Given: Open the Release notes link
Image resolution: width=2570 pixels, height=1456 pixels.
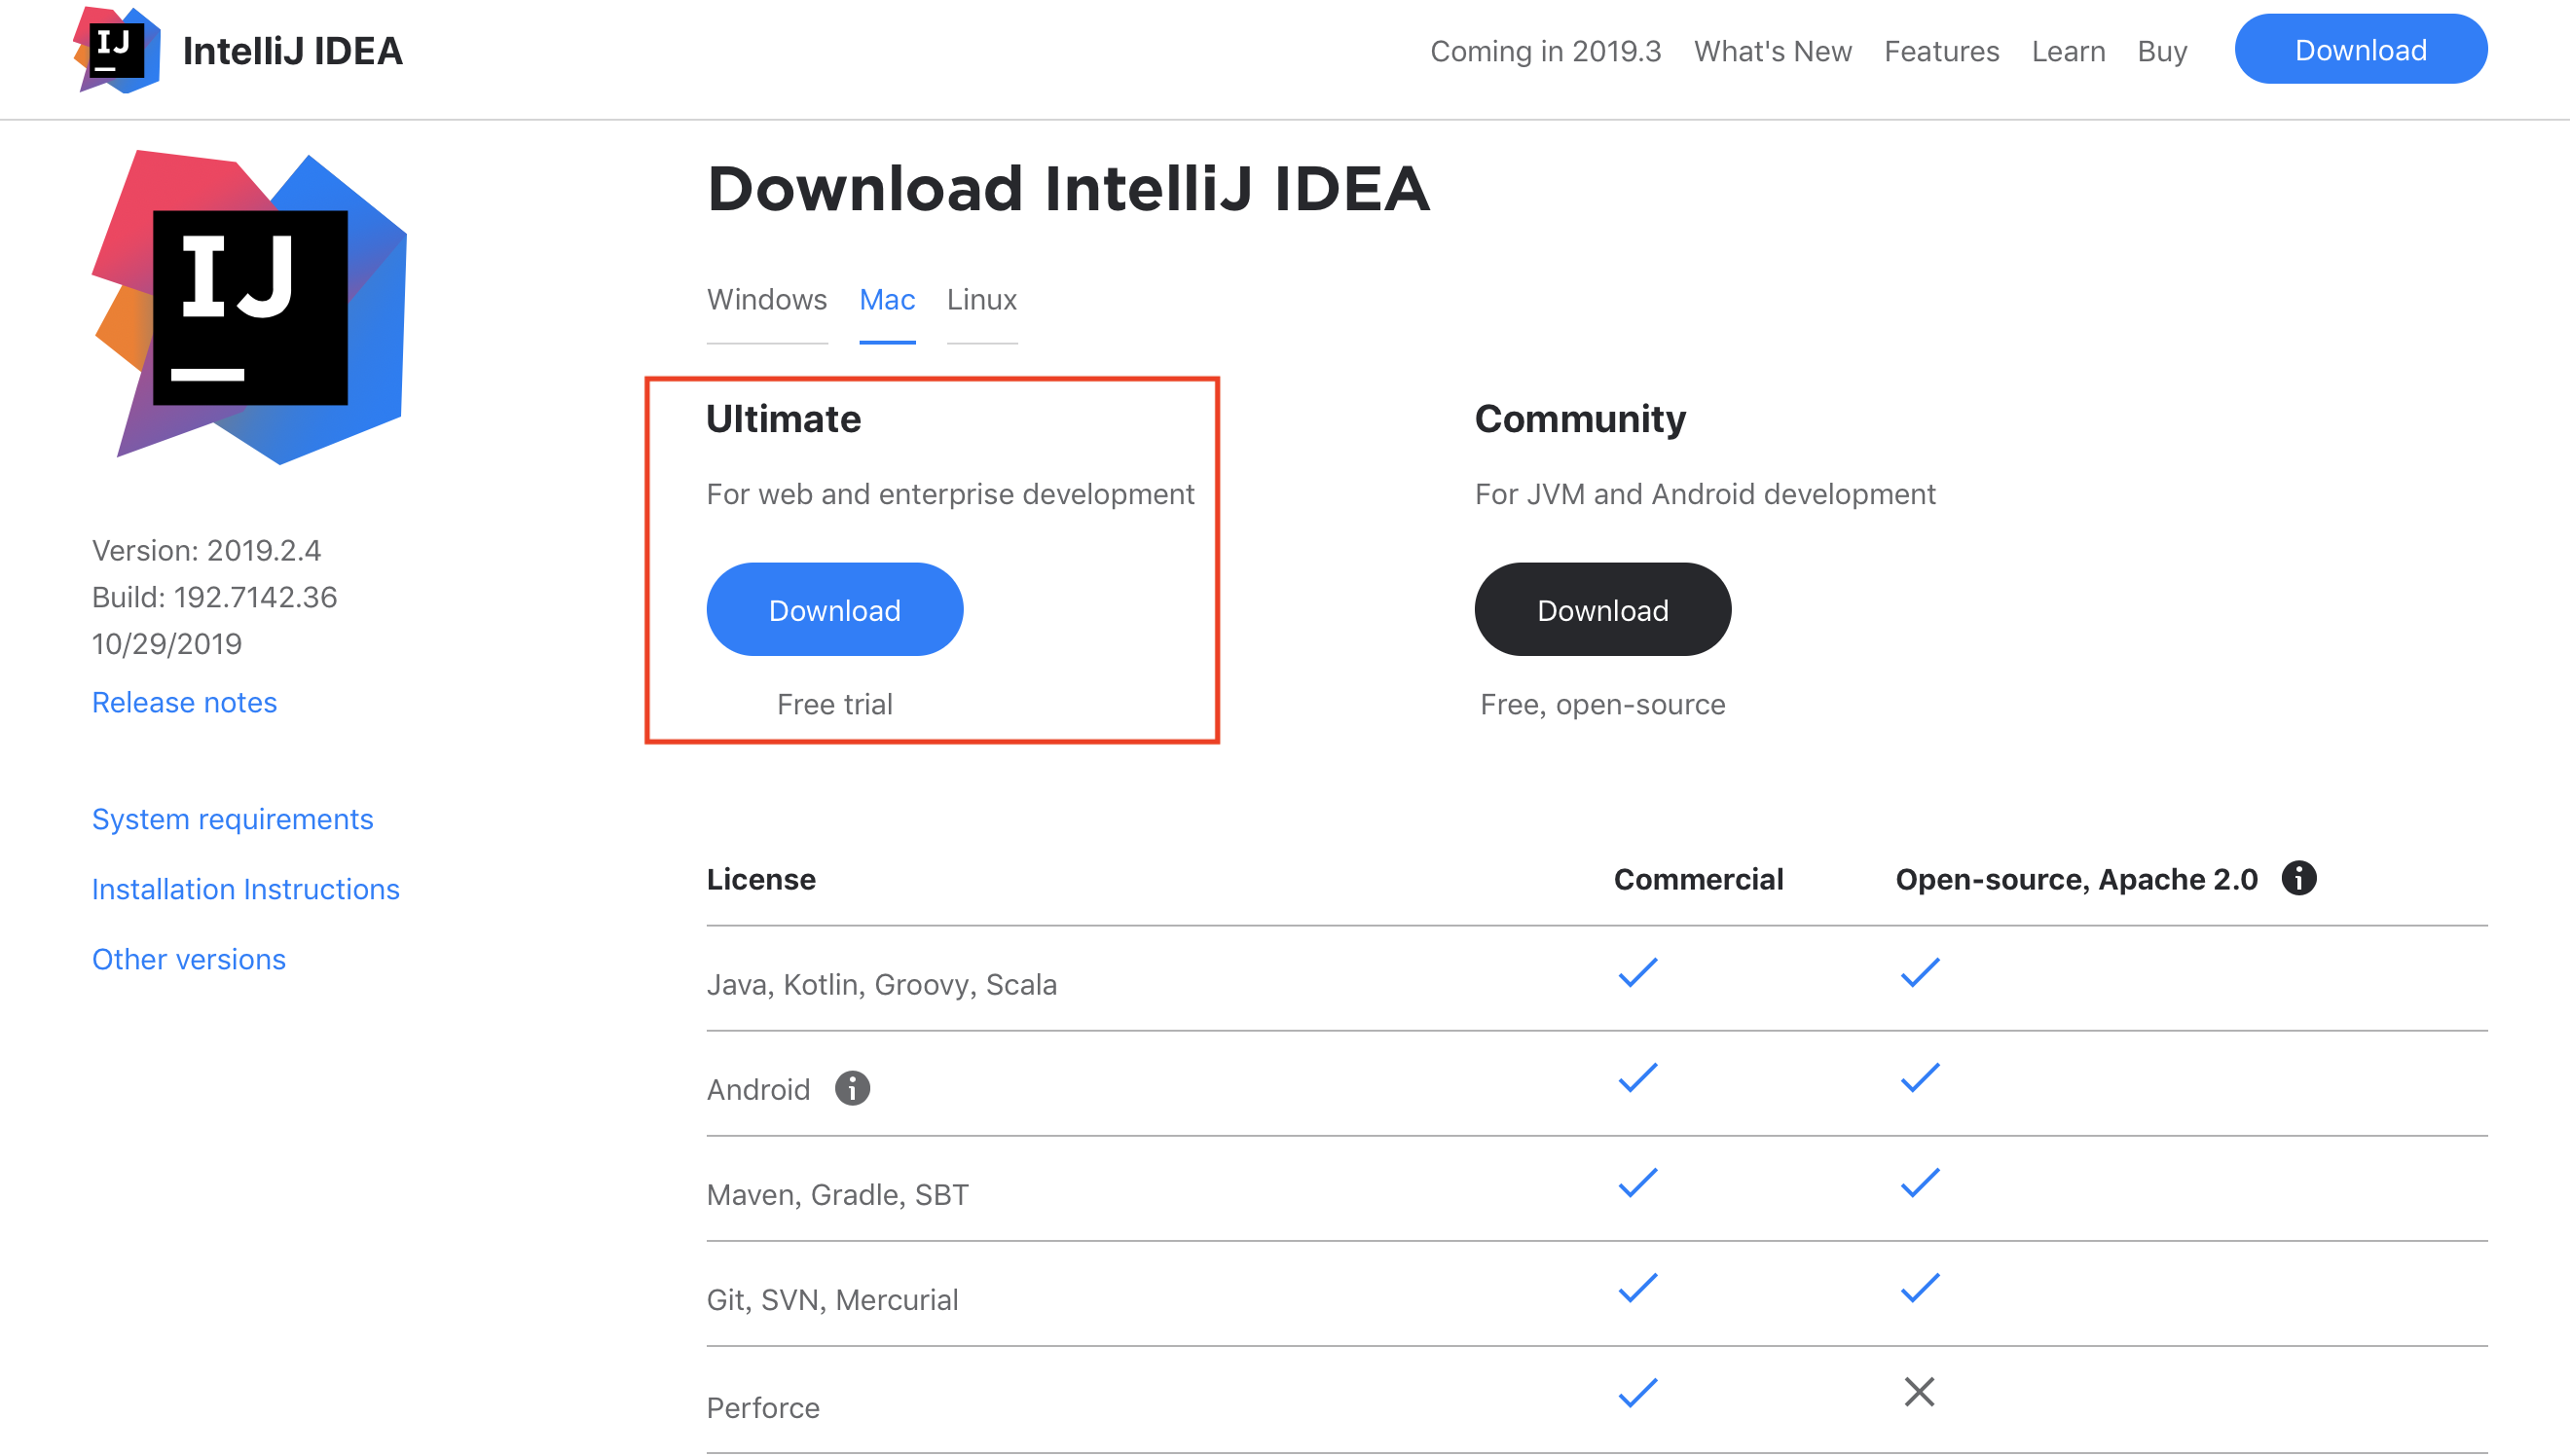Looking at the screenshot, I should point(184,702).
